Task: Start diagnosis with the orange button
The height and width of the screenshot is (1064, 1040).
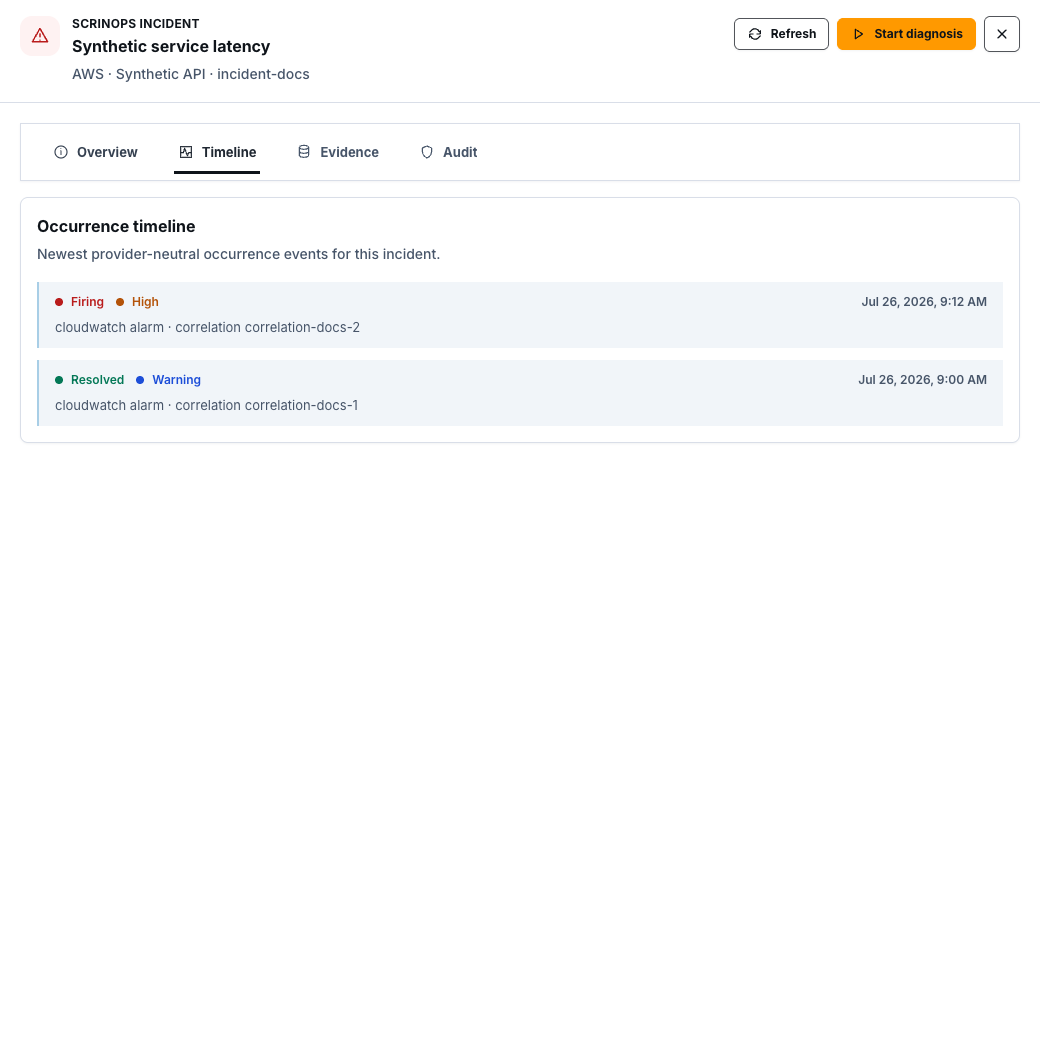Action: (x=906, y=34)
